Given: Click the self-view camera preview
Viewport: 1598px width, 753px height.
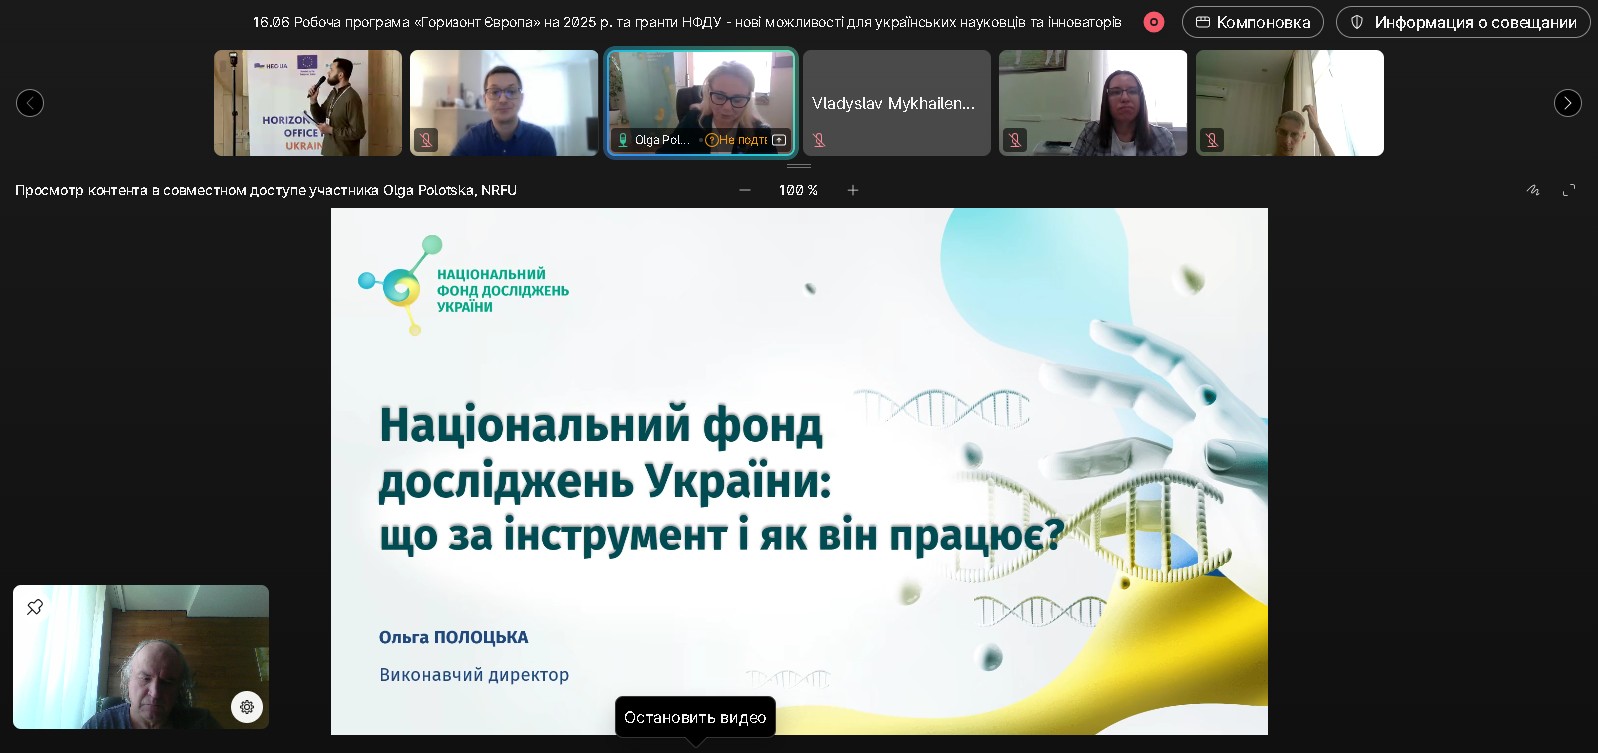Looking at the screenshot, I should 141,657.
